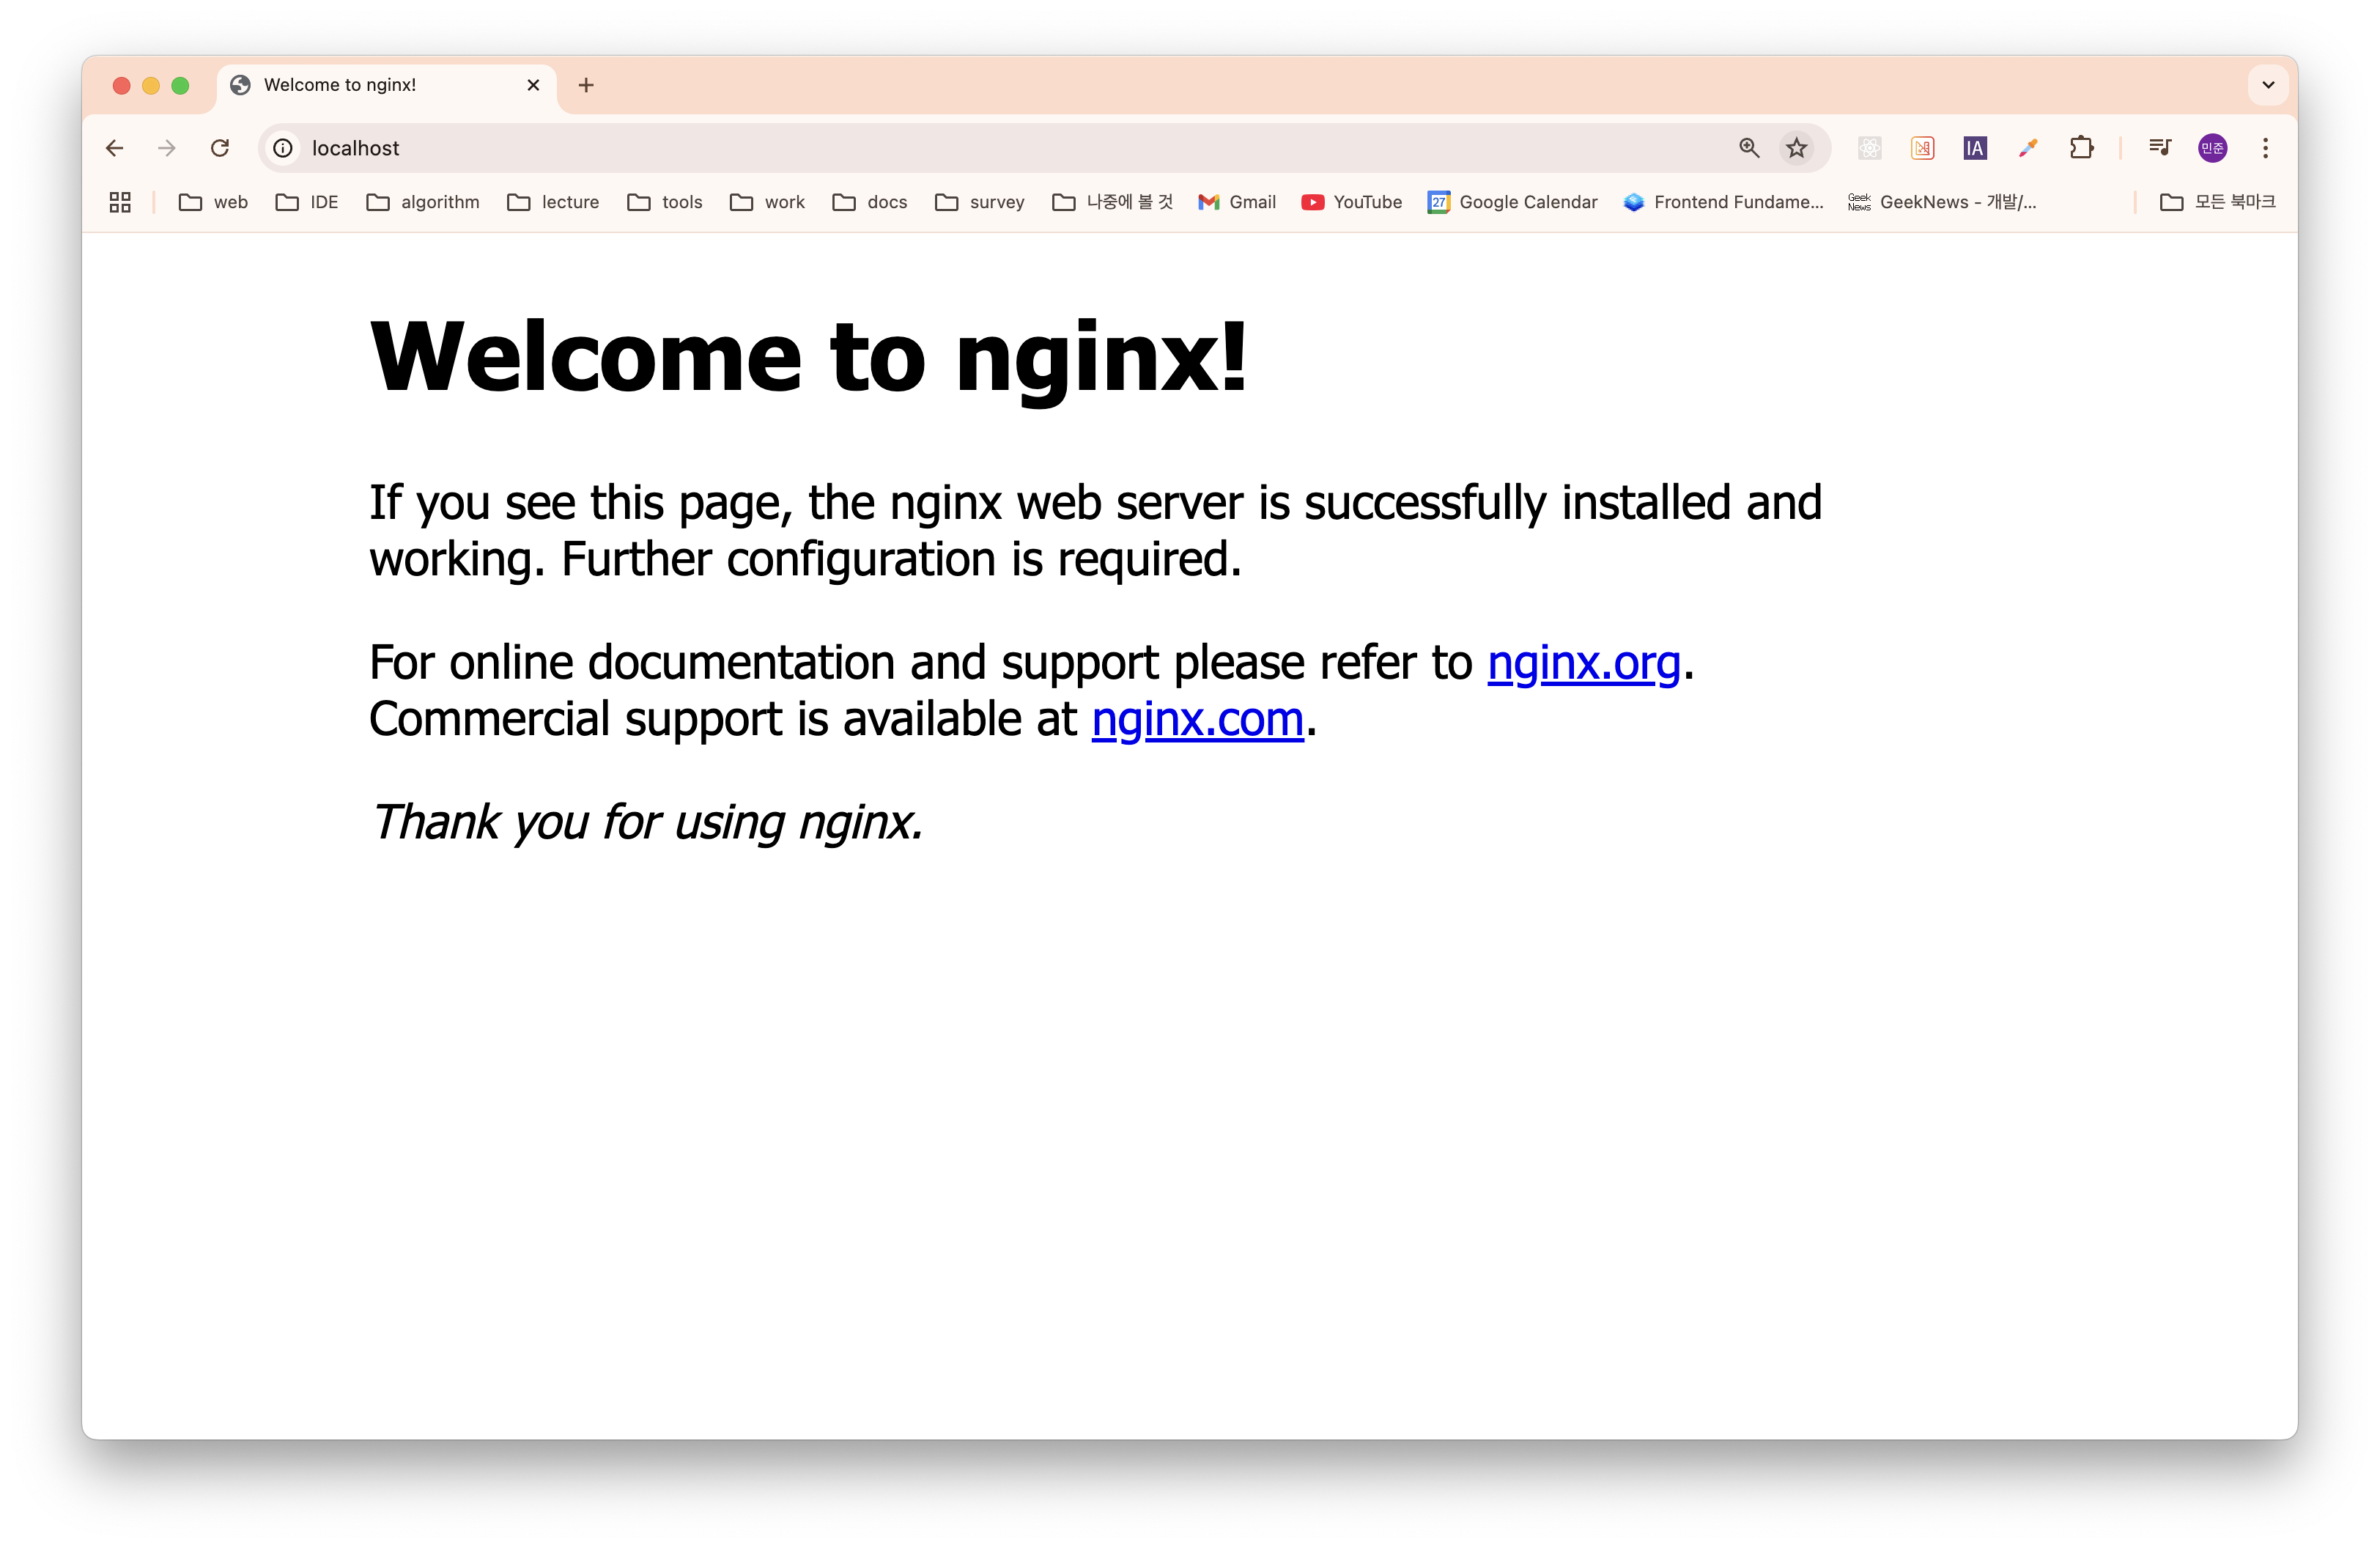Expand the algorithm bookmarks folder
The height and width of the screenshot is (1548, 2380).
click(423, 202)
